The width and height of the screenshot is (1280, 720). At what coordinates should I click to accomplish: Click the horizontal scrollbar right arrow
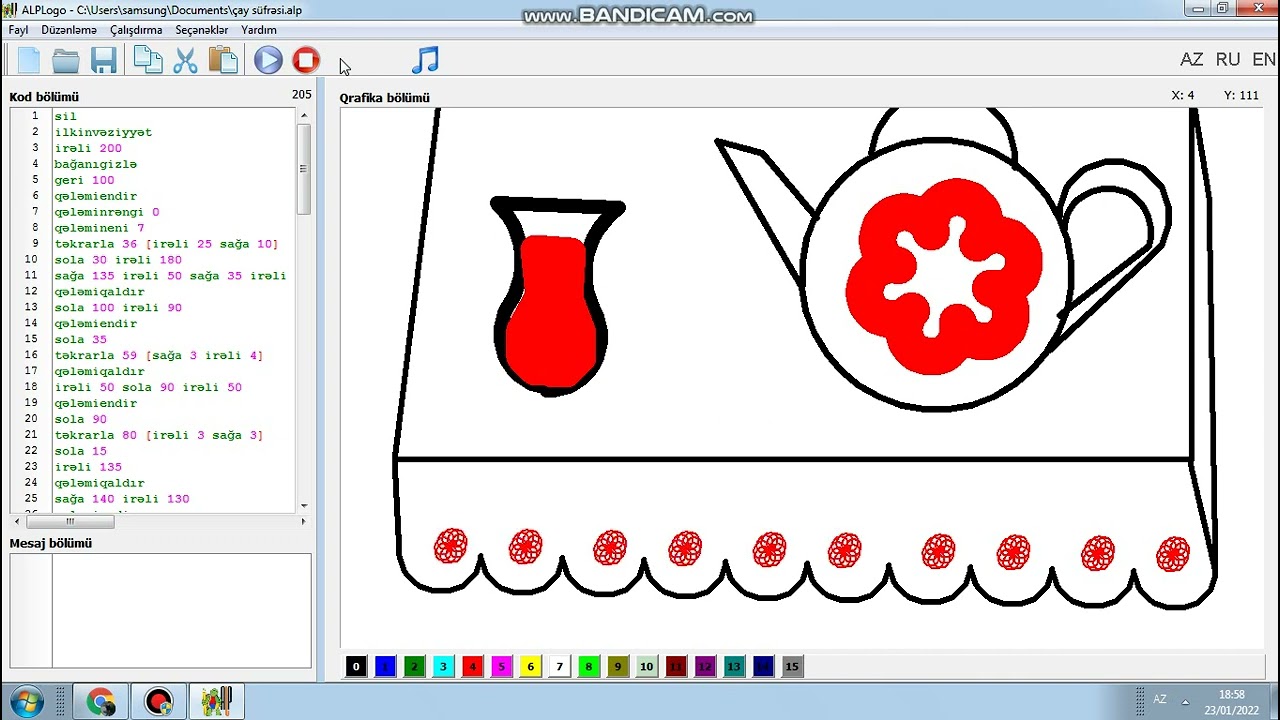click(x=304, y=521)
